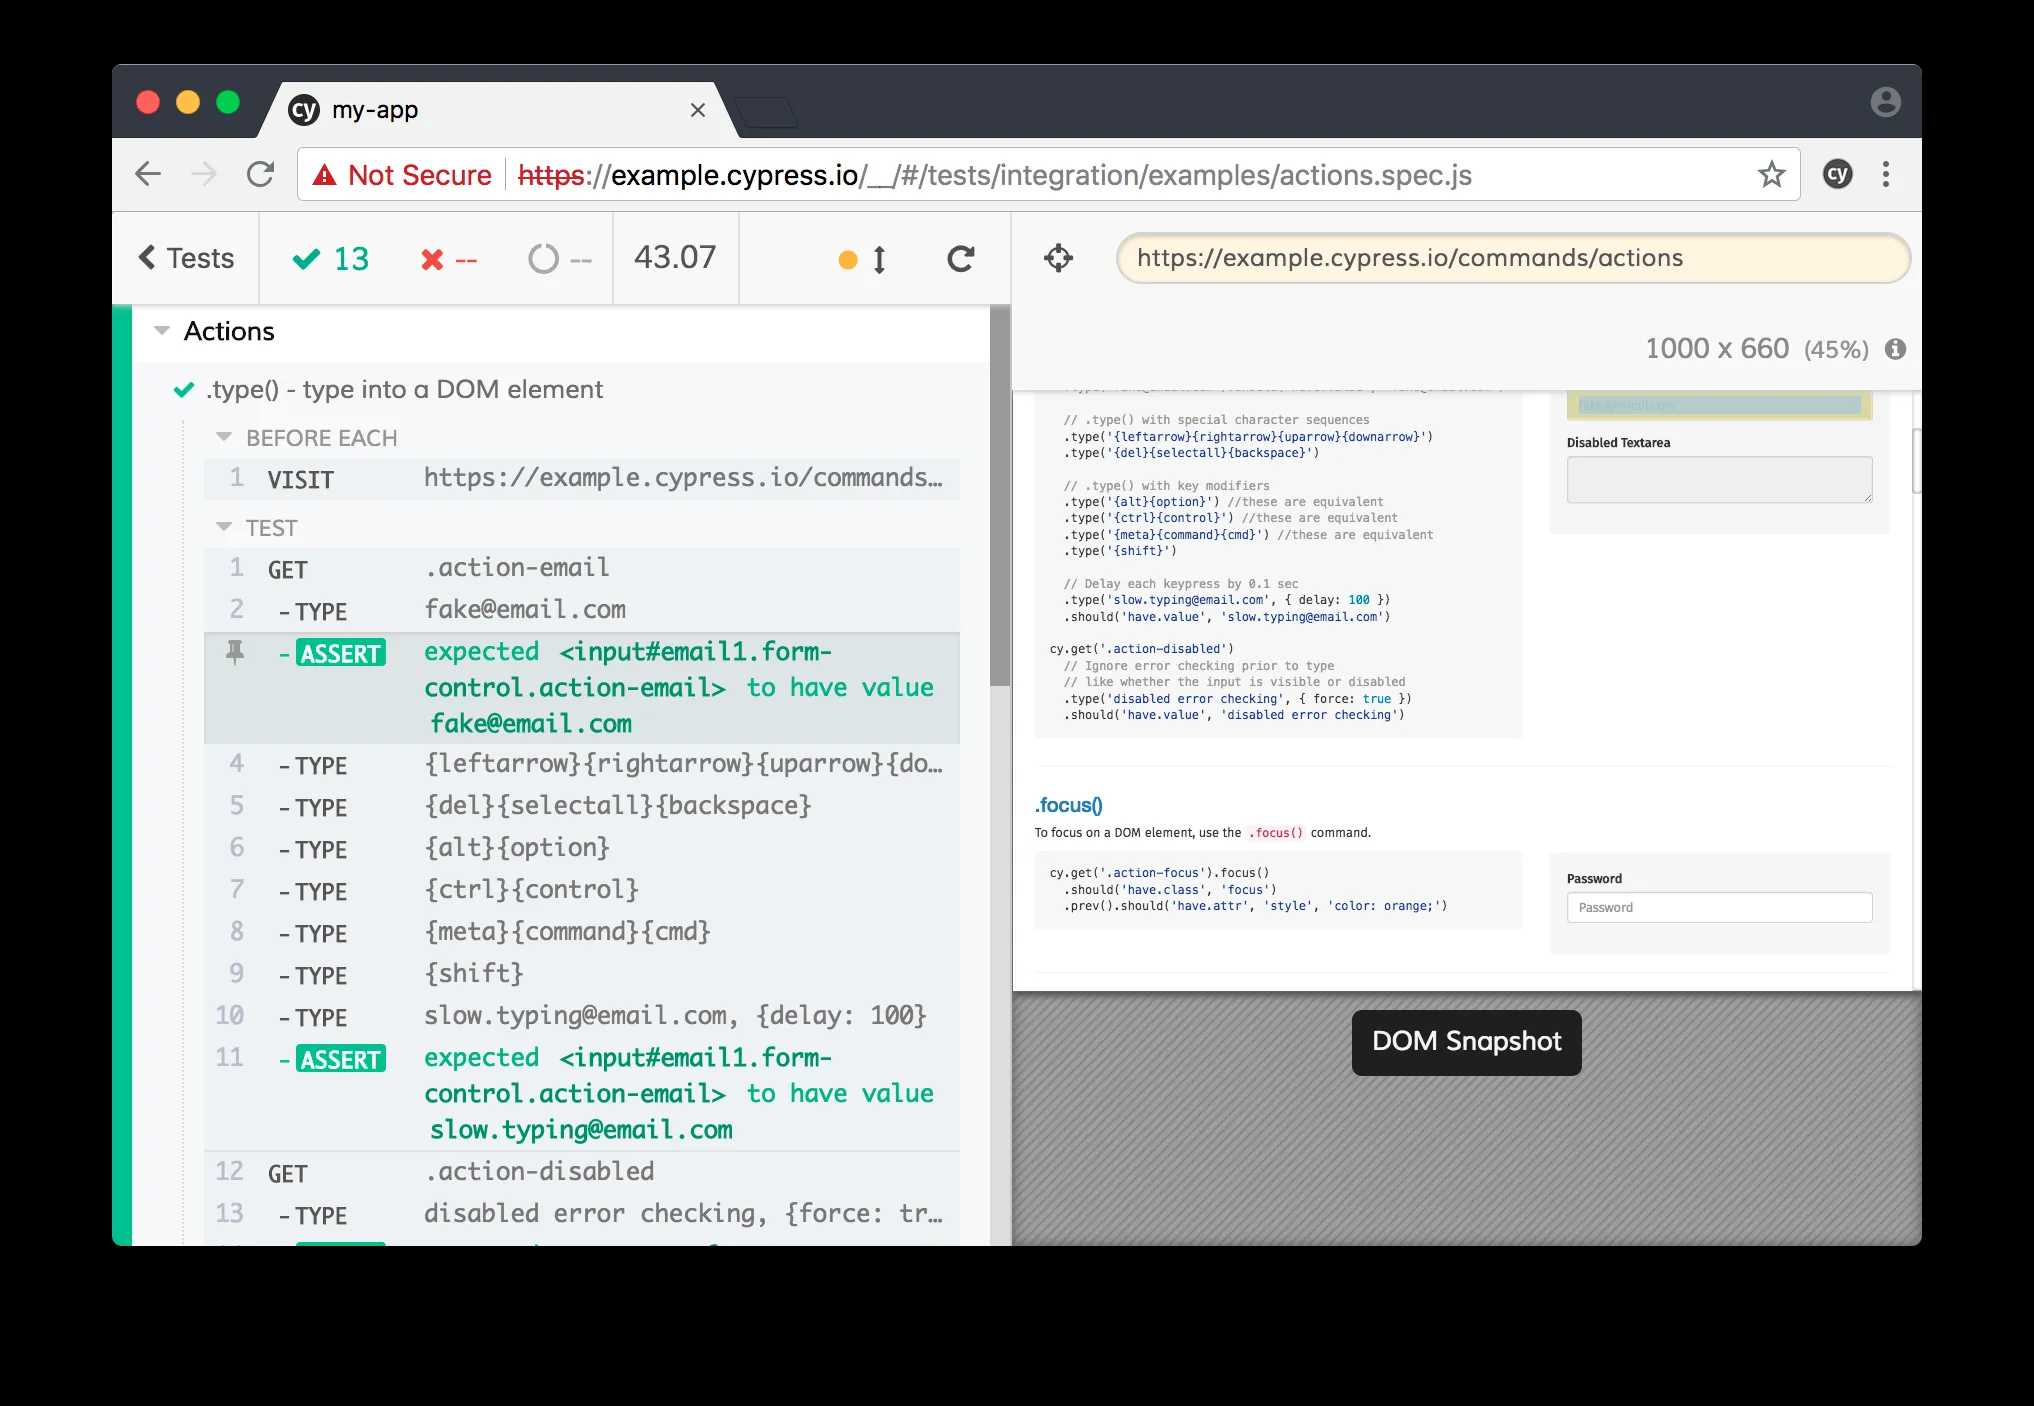Viewport: 2034px width, 1406px height.
Task: Click the green check beside .type() test
Action: [184, 390]
